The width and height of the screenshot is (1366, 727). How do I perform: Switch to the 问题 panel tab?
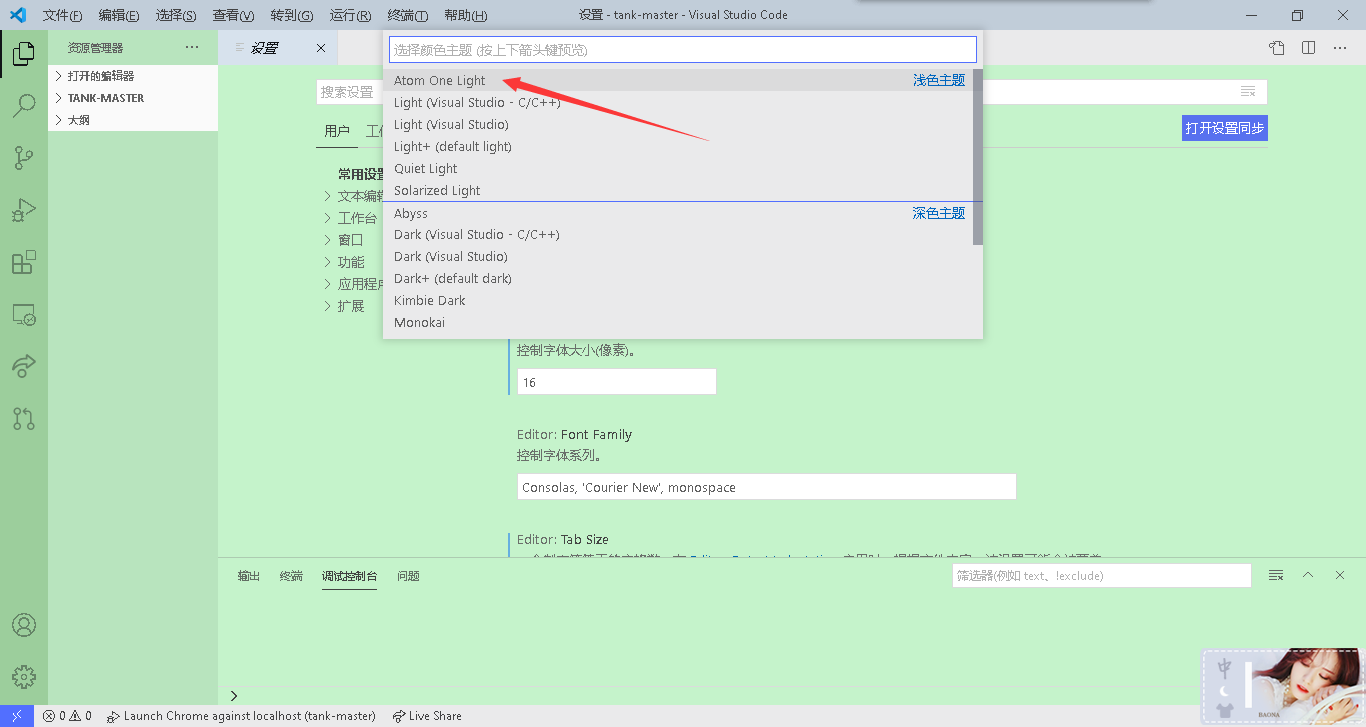[408, 576]
